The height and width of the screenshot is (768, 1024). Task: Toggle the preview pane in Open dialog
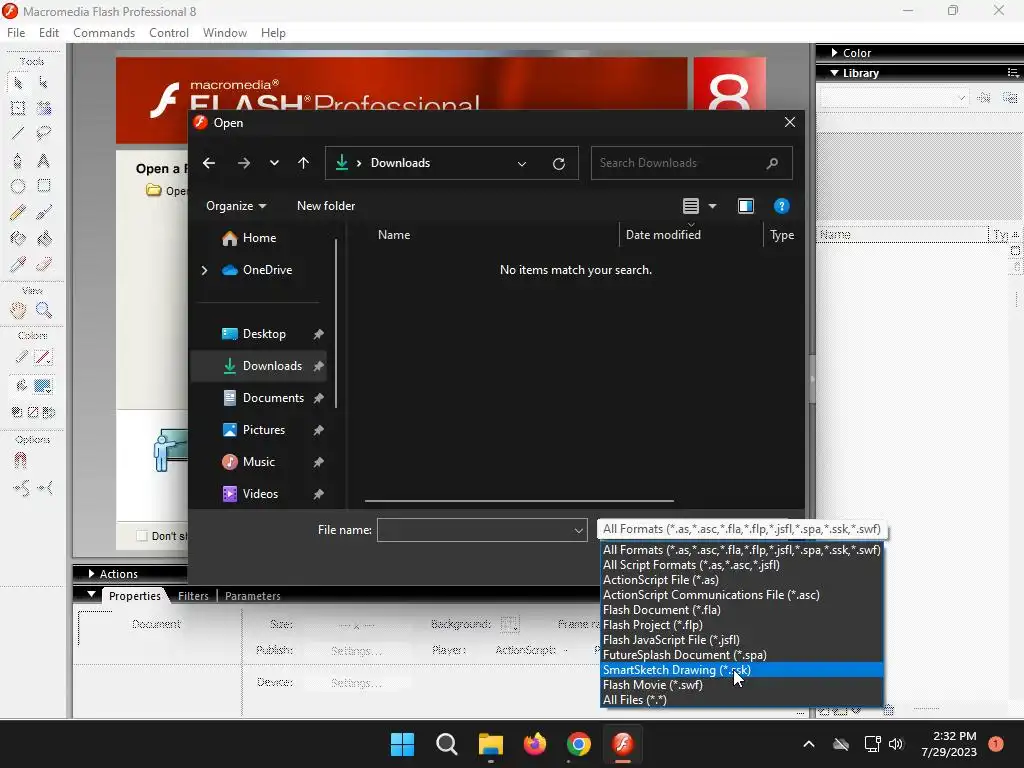(x=746, y=206)
